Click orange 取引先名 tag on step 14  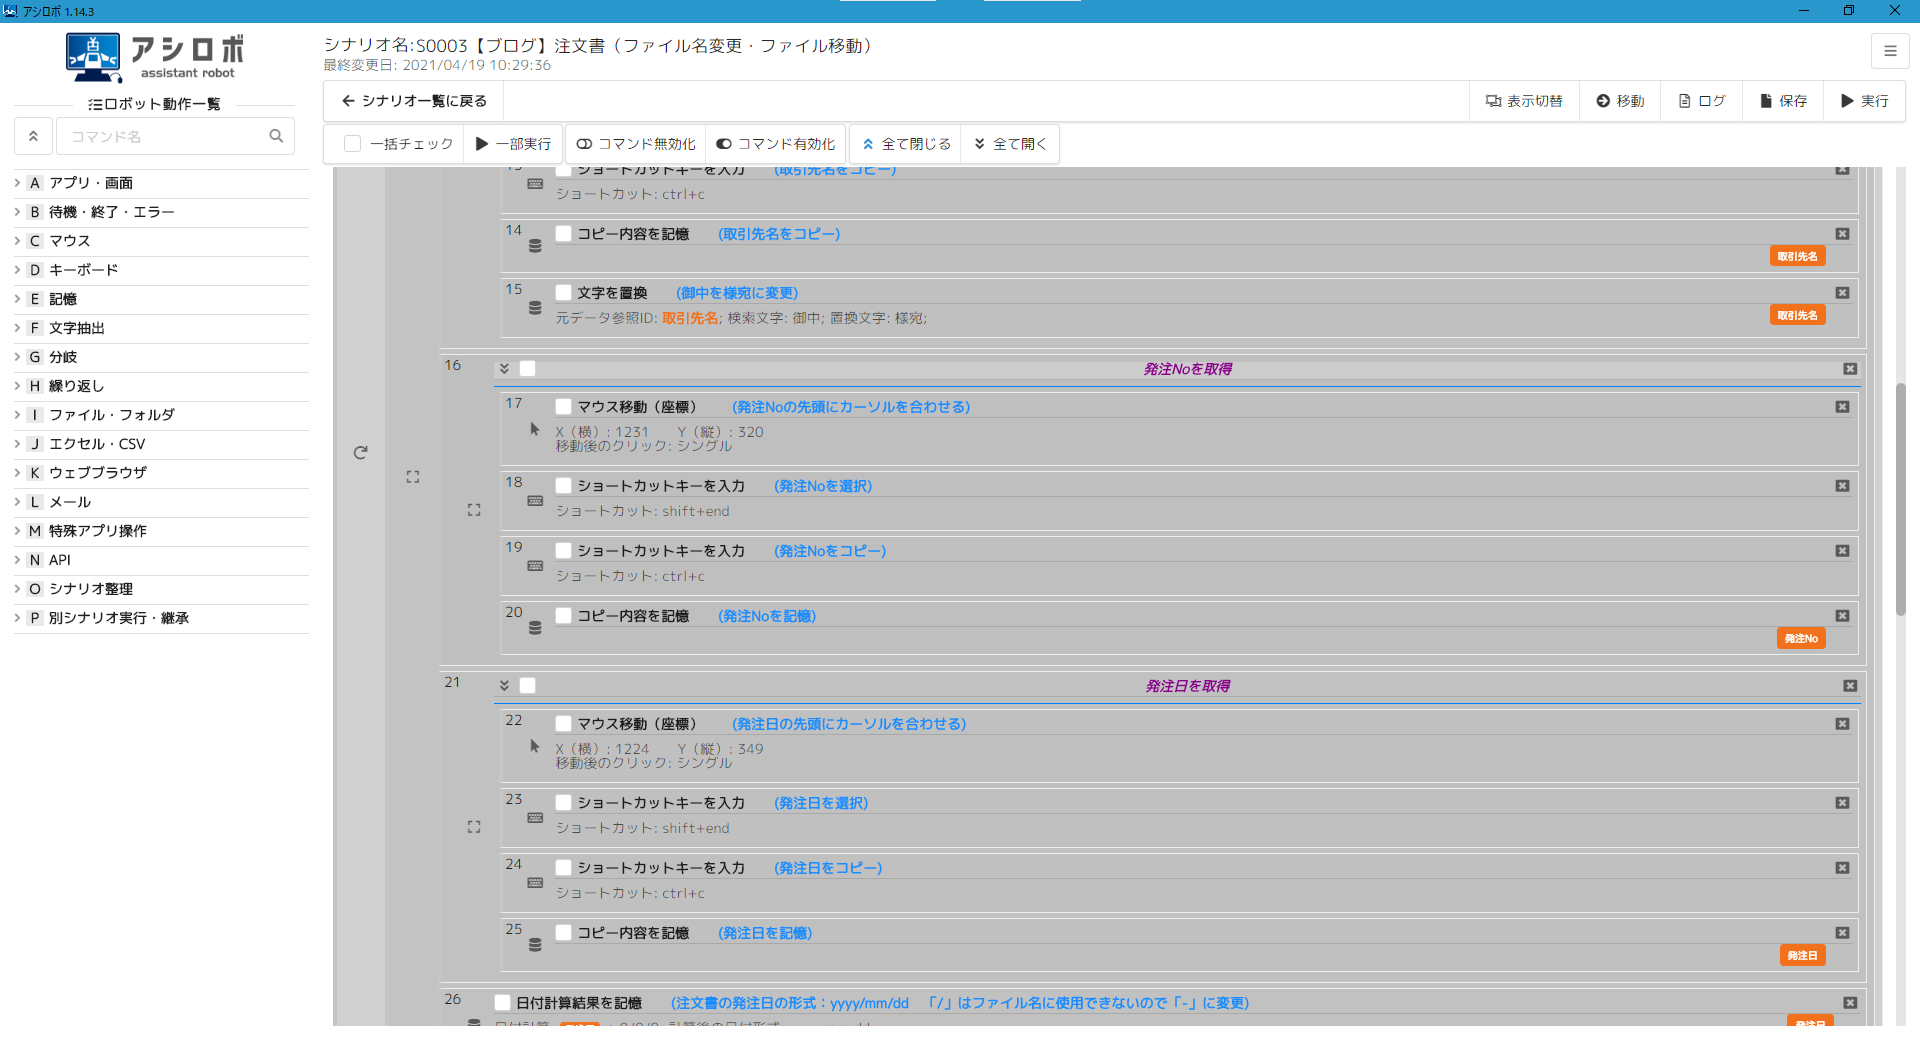tap(1797, 256)
